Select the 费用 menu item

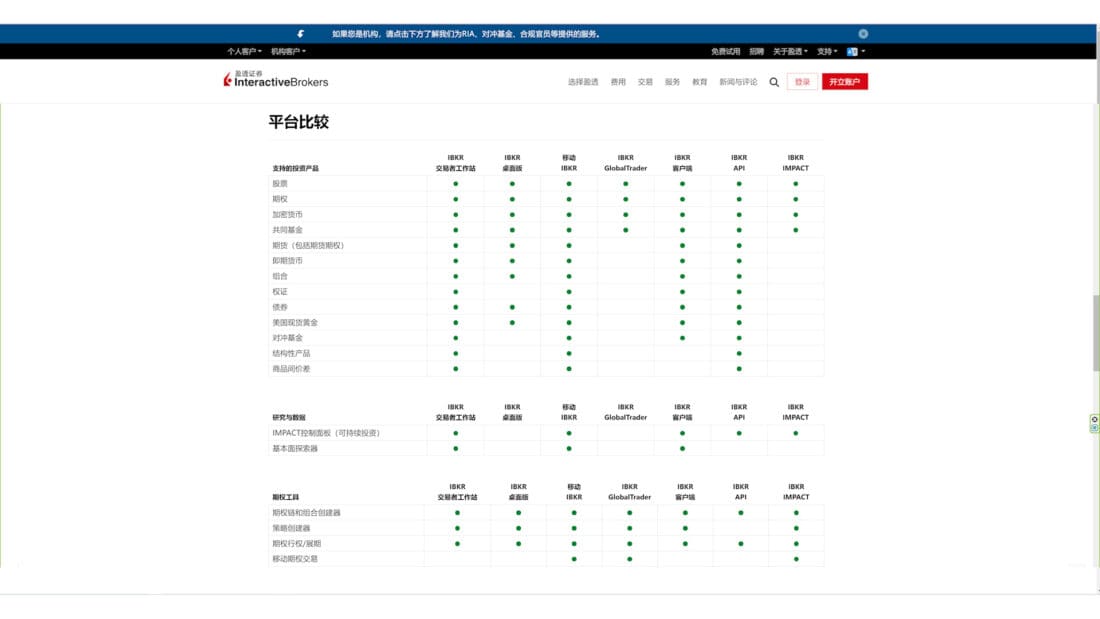pos(618,82)
